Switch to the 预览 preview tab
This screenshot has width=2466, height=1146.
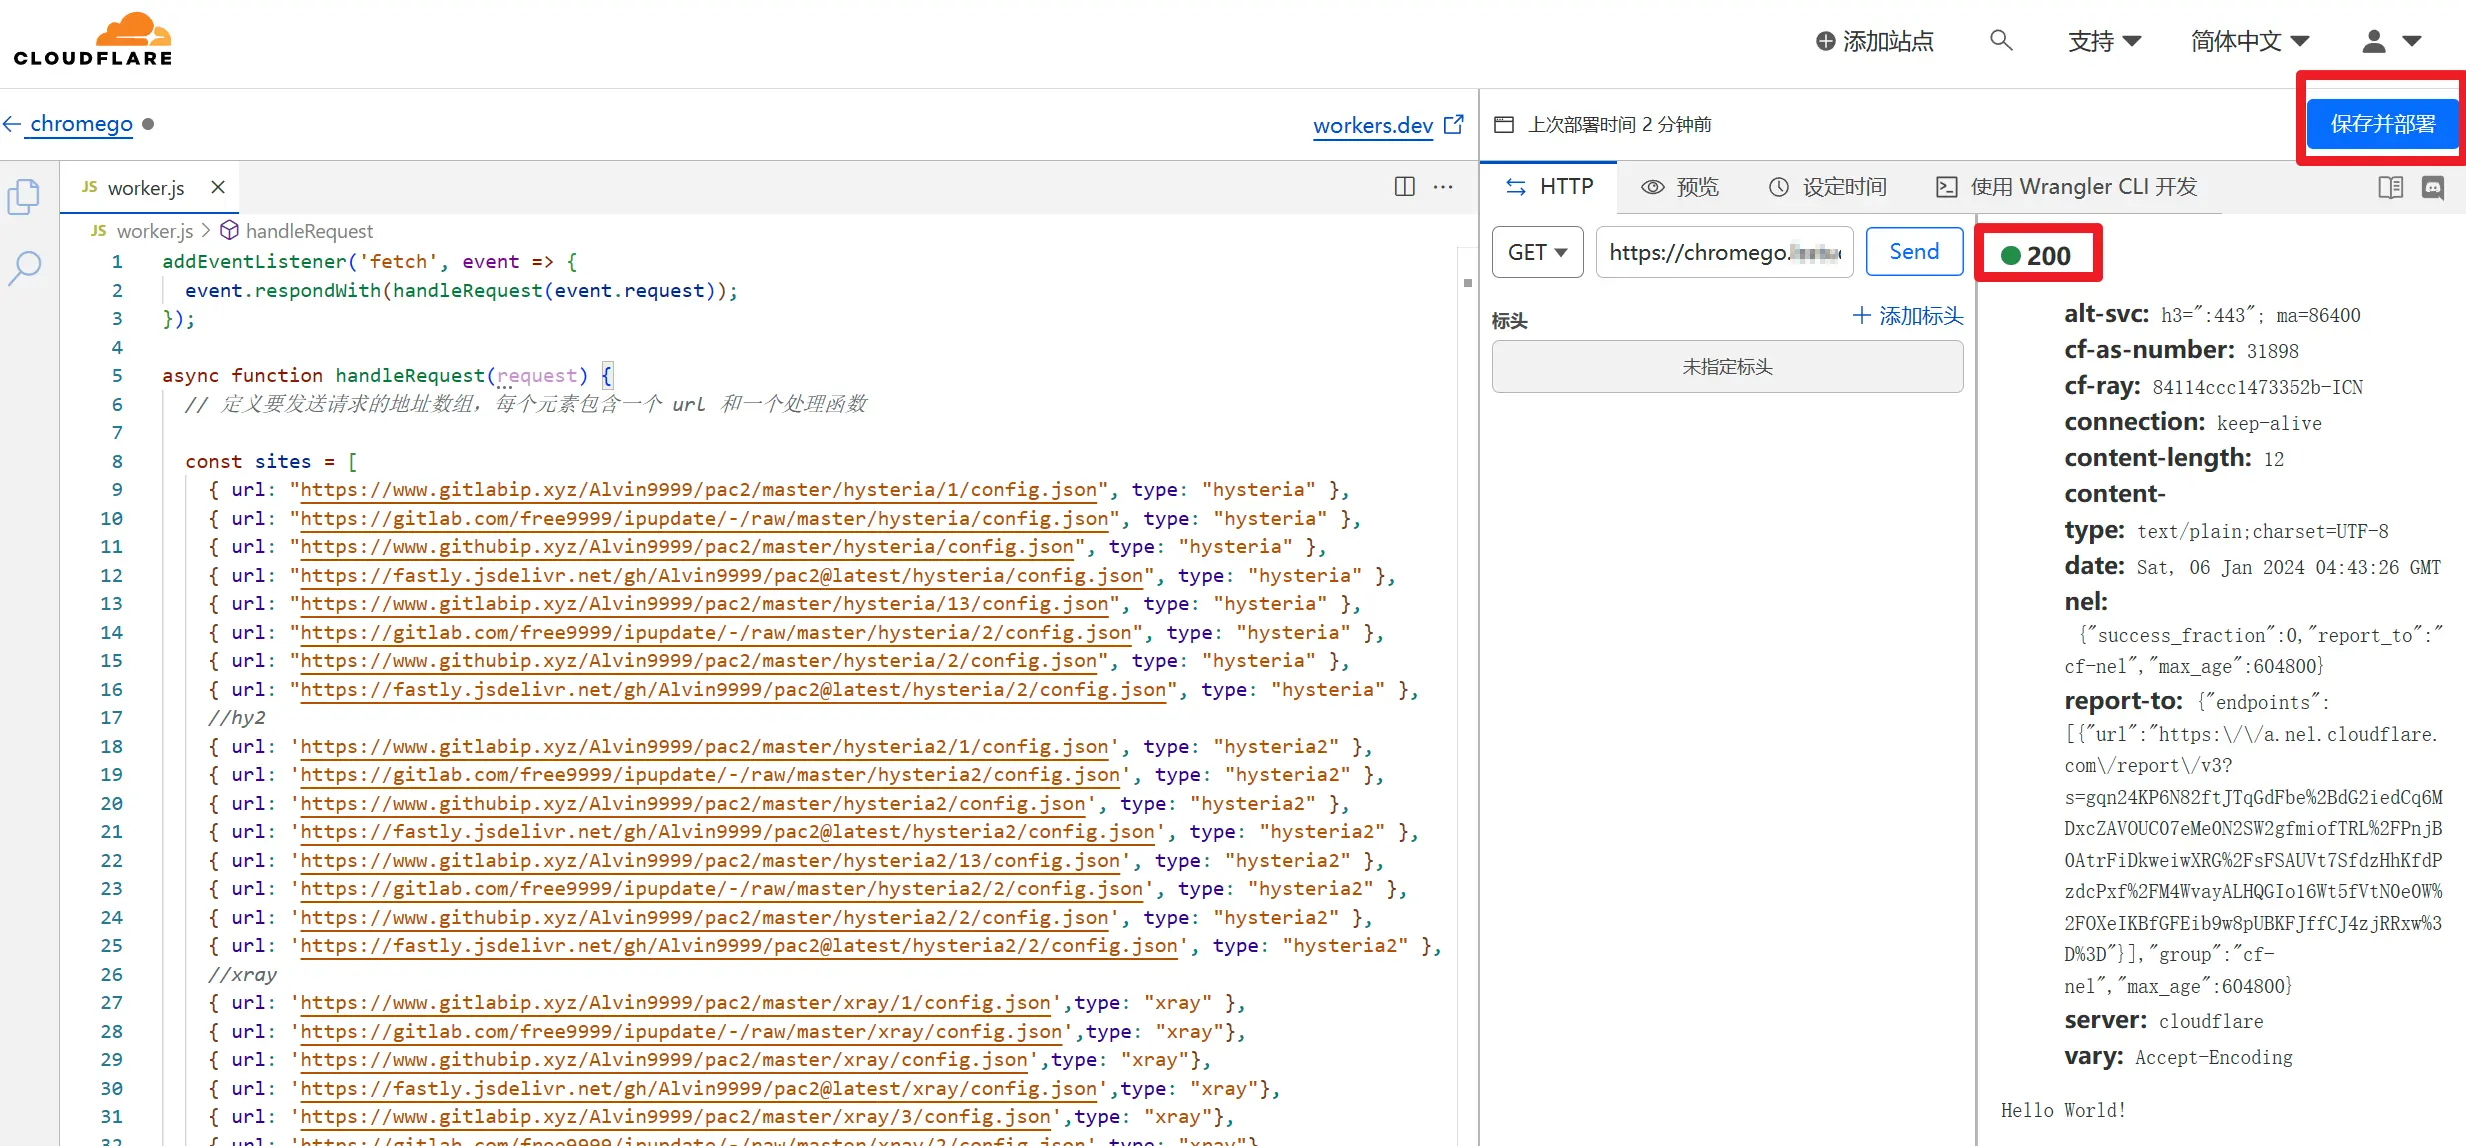[x=1680, y=187]
